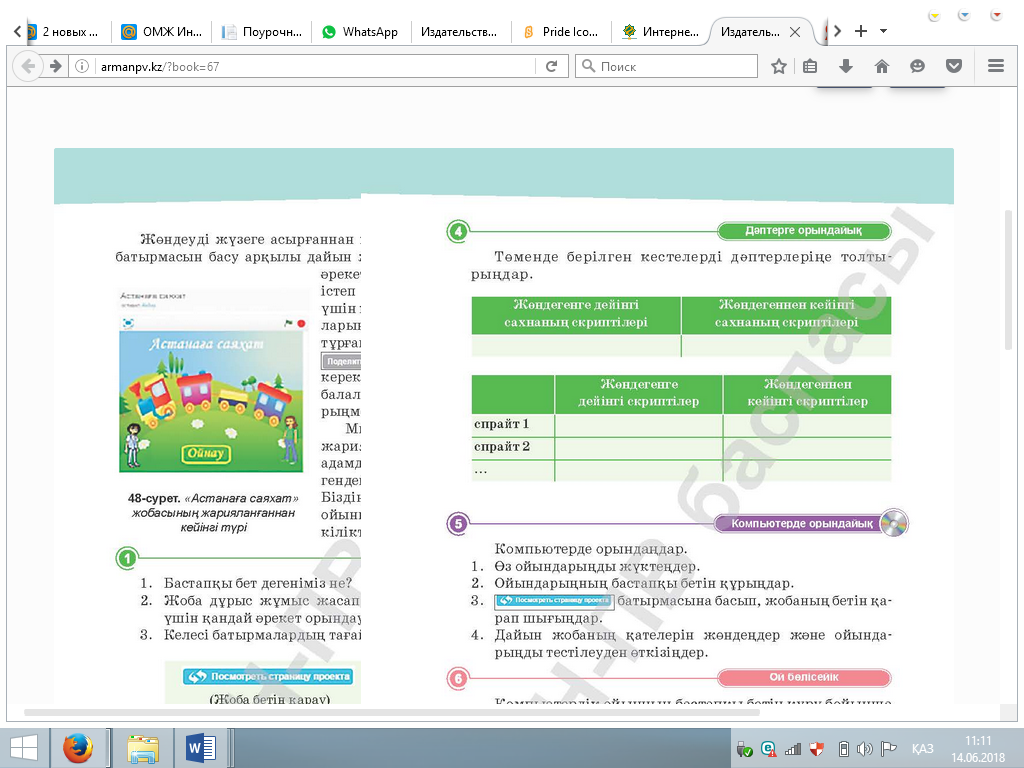
Task: Close the active Издатель... tab
Action: pos(795,31)
